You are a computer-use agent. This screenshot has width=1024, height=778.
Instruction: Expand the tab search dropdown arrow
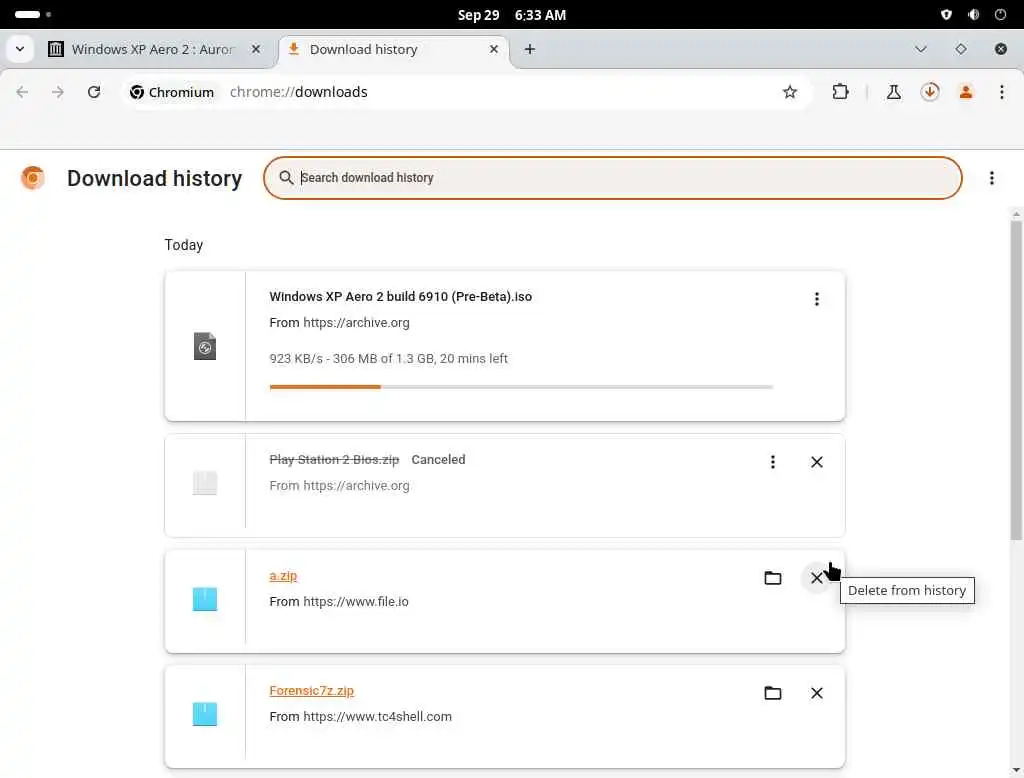(20, 49)
